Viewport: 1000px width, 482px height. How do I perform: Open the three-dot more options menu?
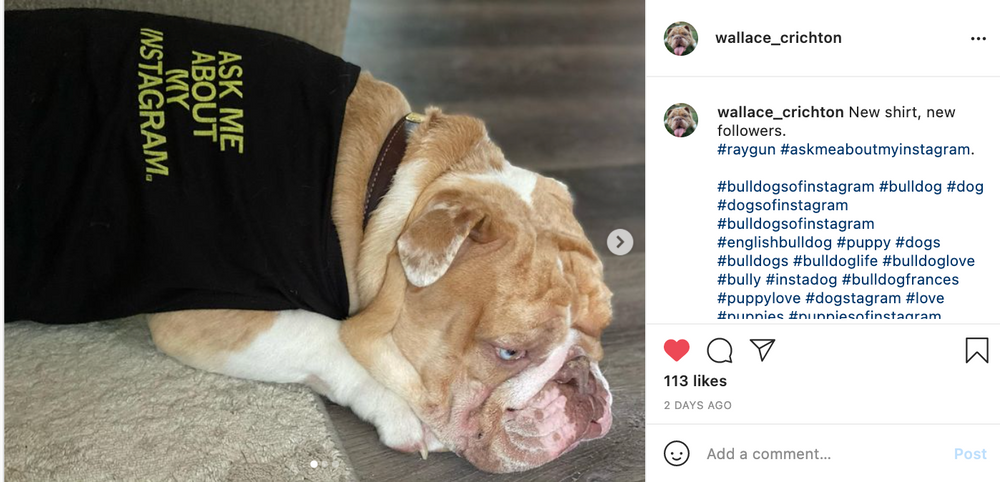tap(978, 39)
